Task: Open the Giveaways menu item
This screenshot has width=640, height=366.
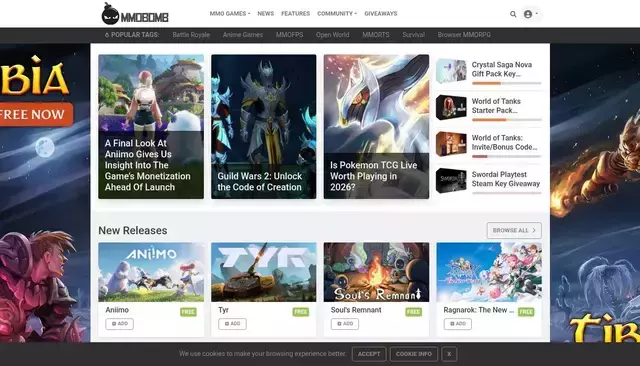Action: tap(381, 13)
